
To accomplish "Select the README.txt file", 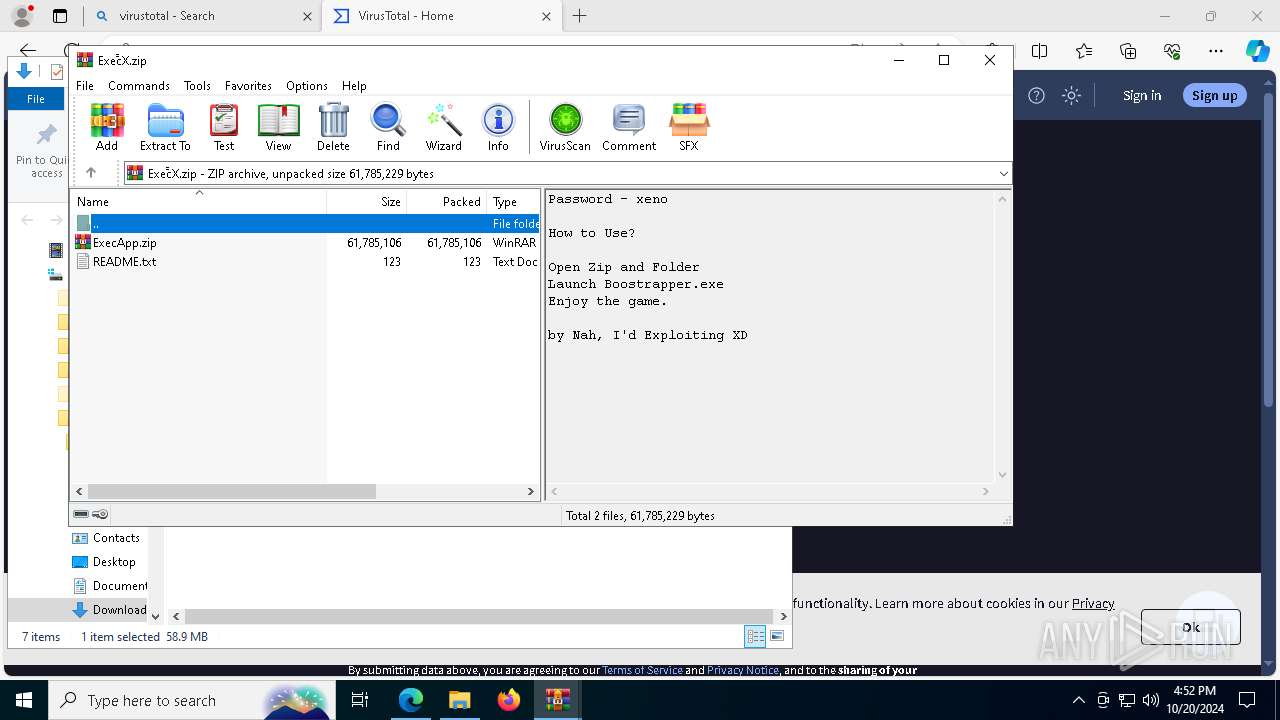I will pos(124,262).
